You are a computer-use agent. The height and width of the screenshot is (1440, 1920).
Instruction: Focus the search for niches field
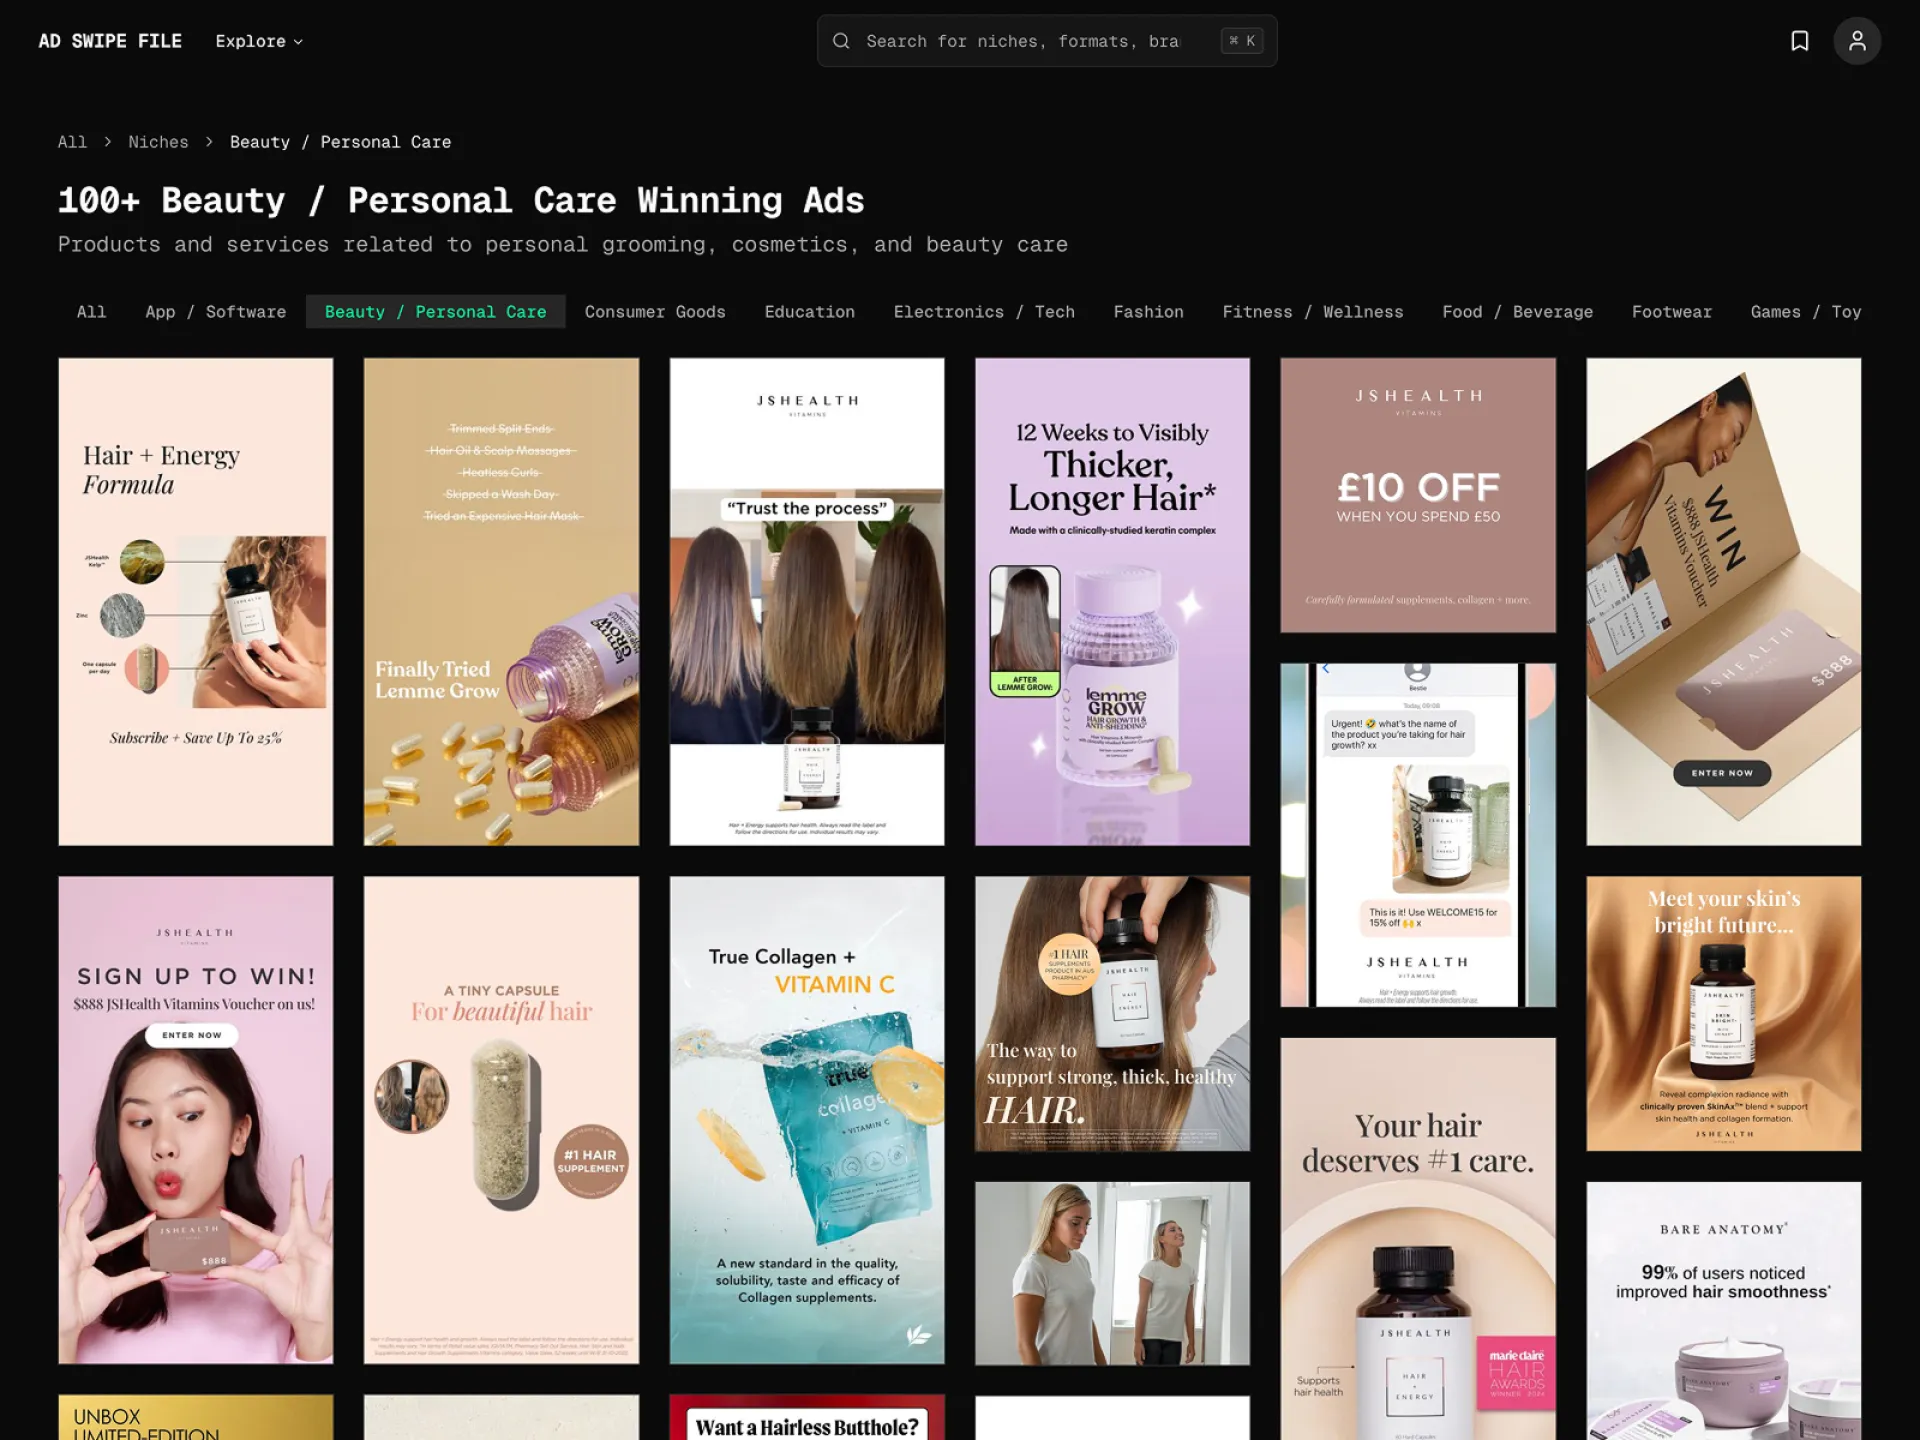point(1047,41)
